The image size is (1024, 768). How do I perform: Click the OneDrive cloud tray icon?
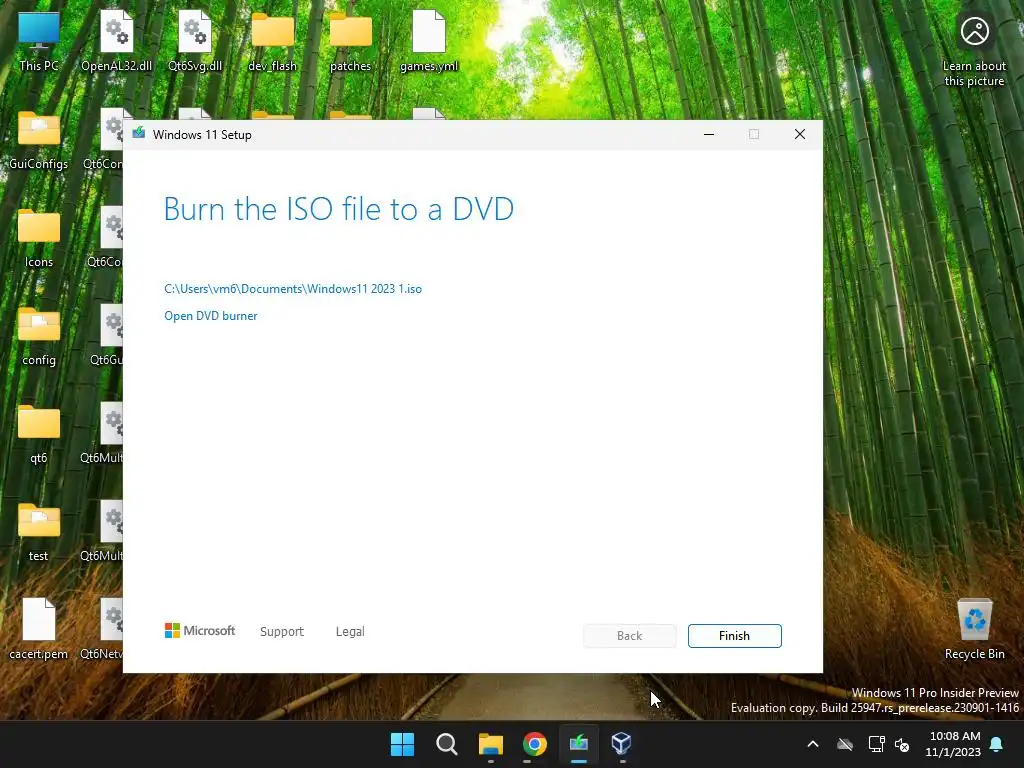point(845,744)
